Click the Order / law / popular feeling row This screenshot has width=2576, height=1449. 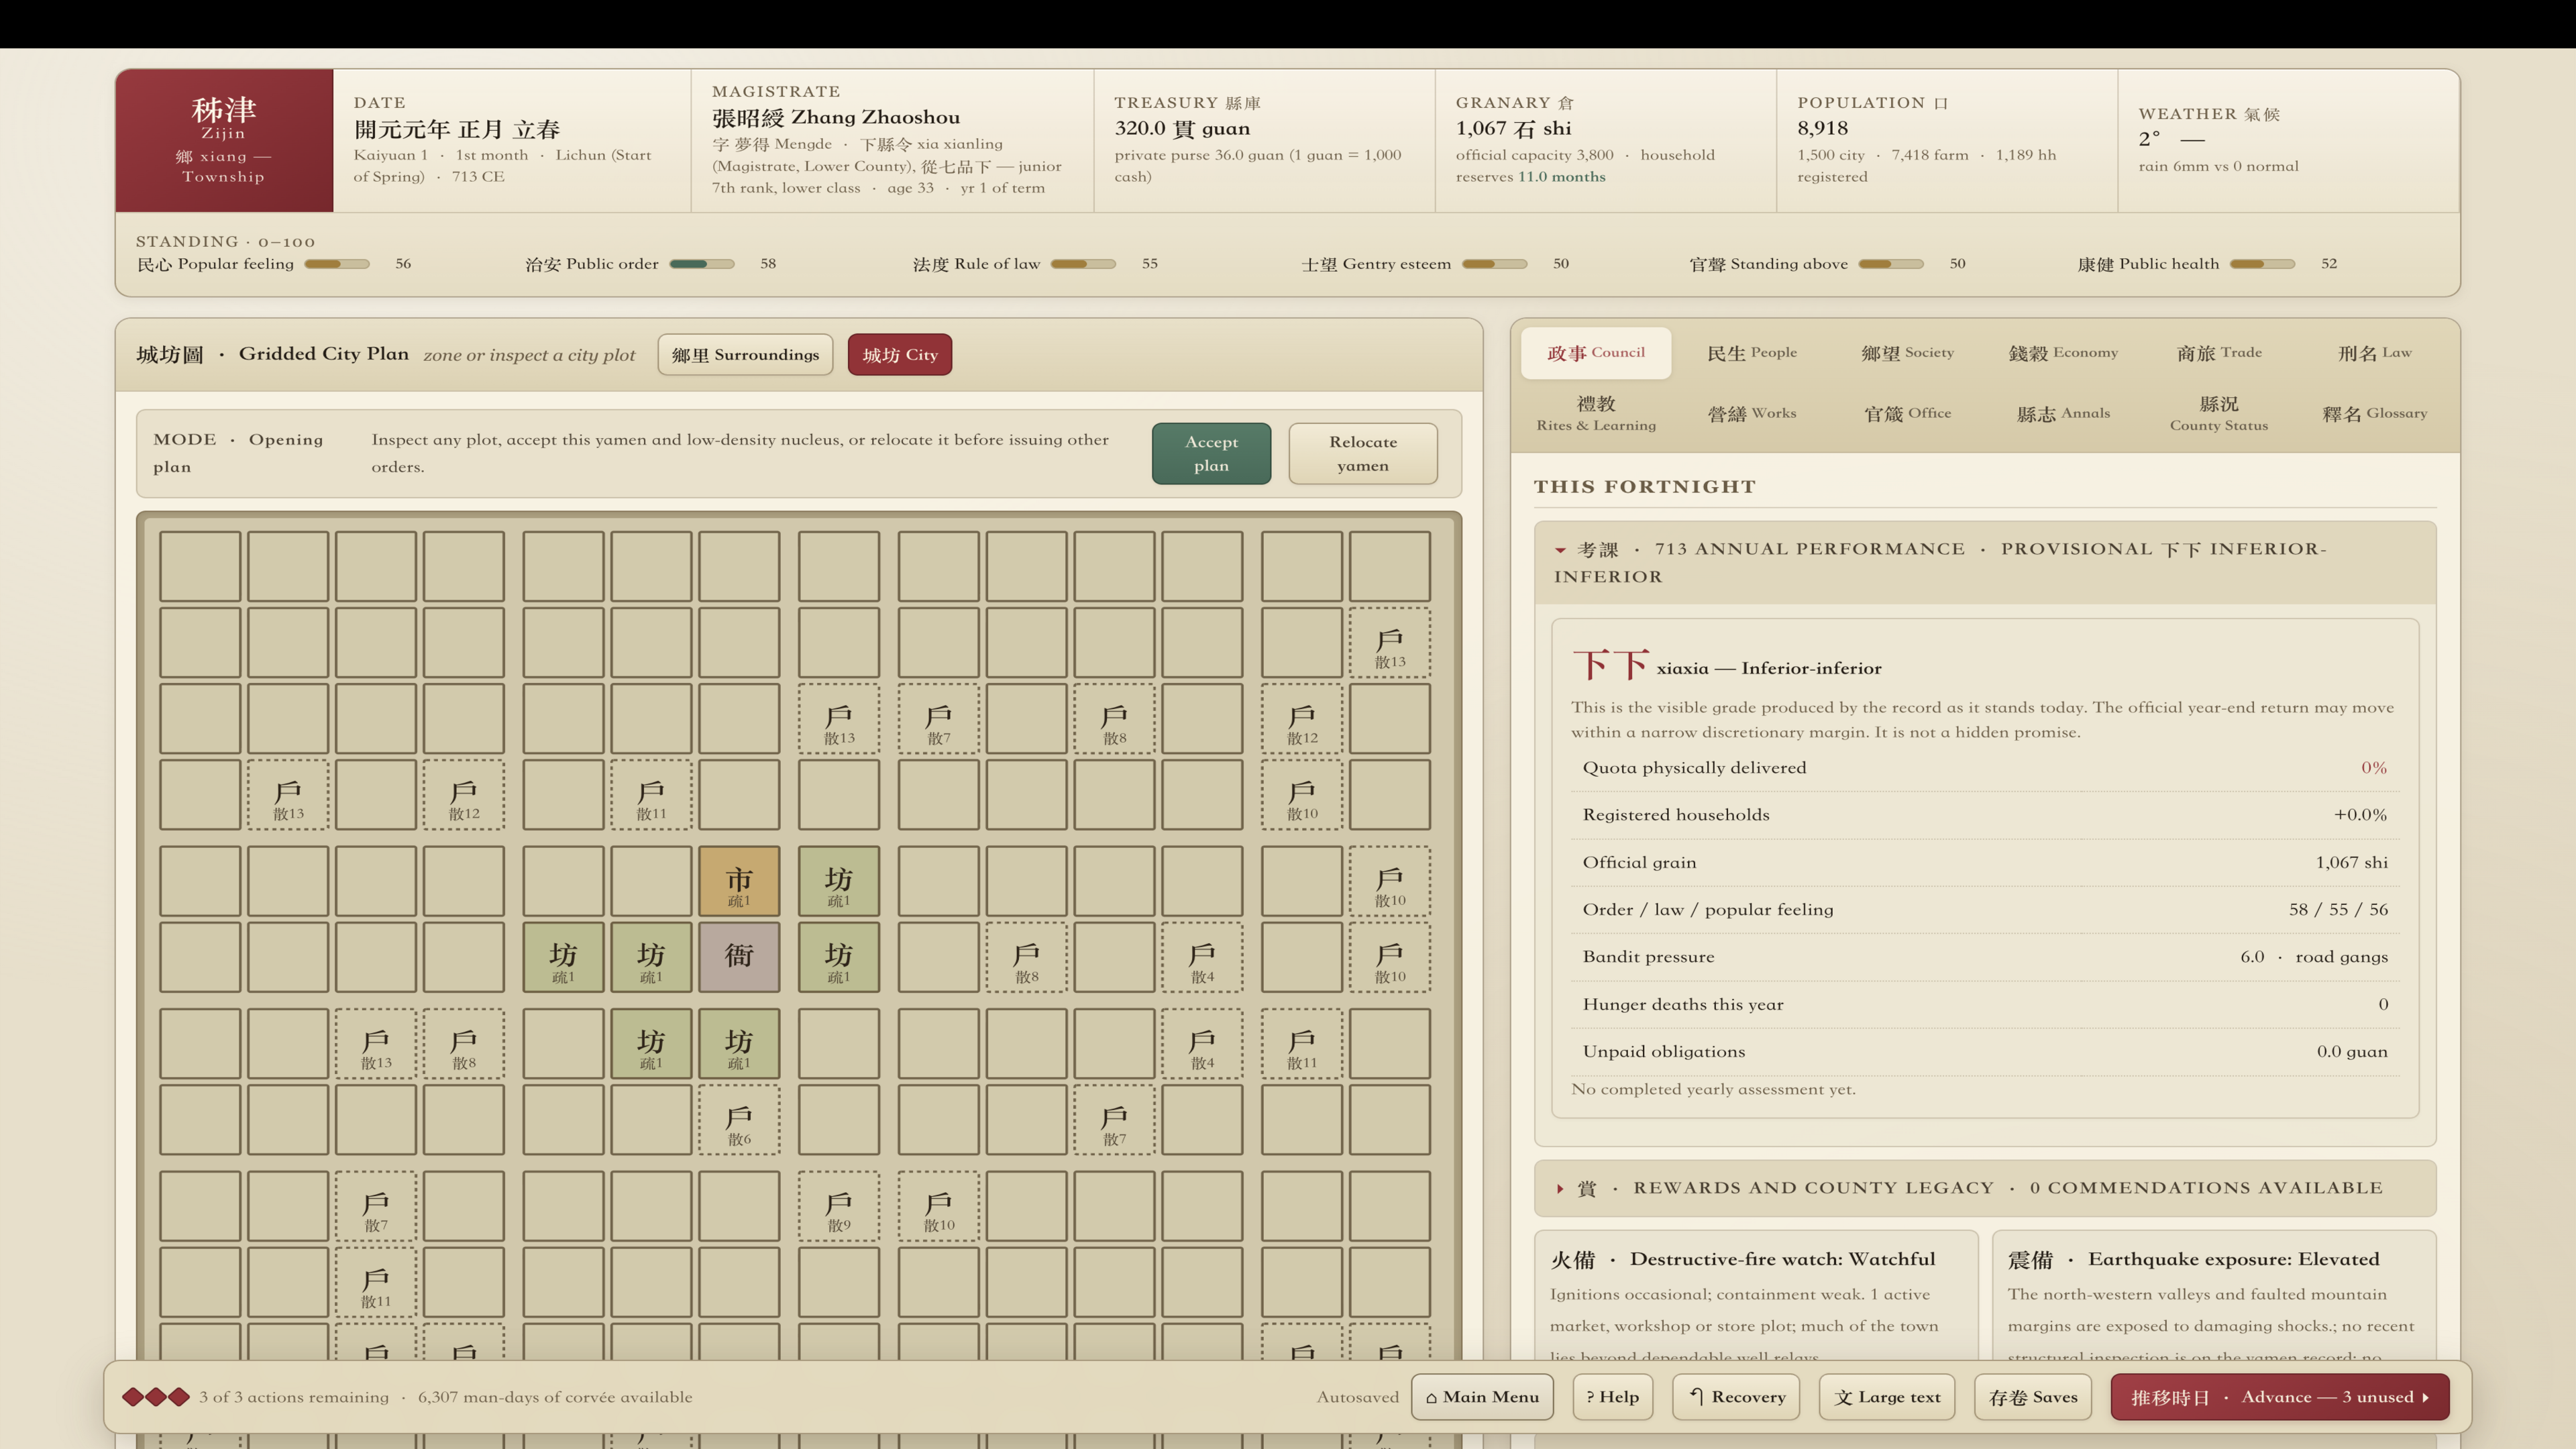coord(1985,910)
